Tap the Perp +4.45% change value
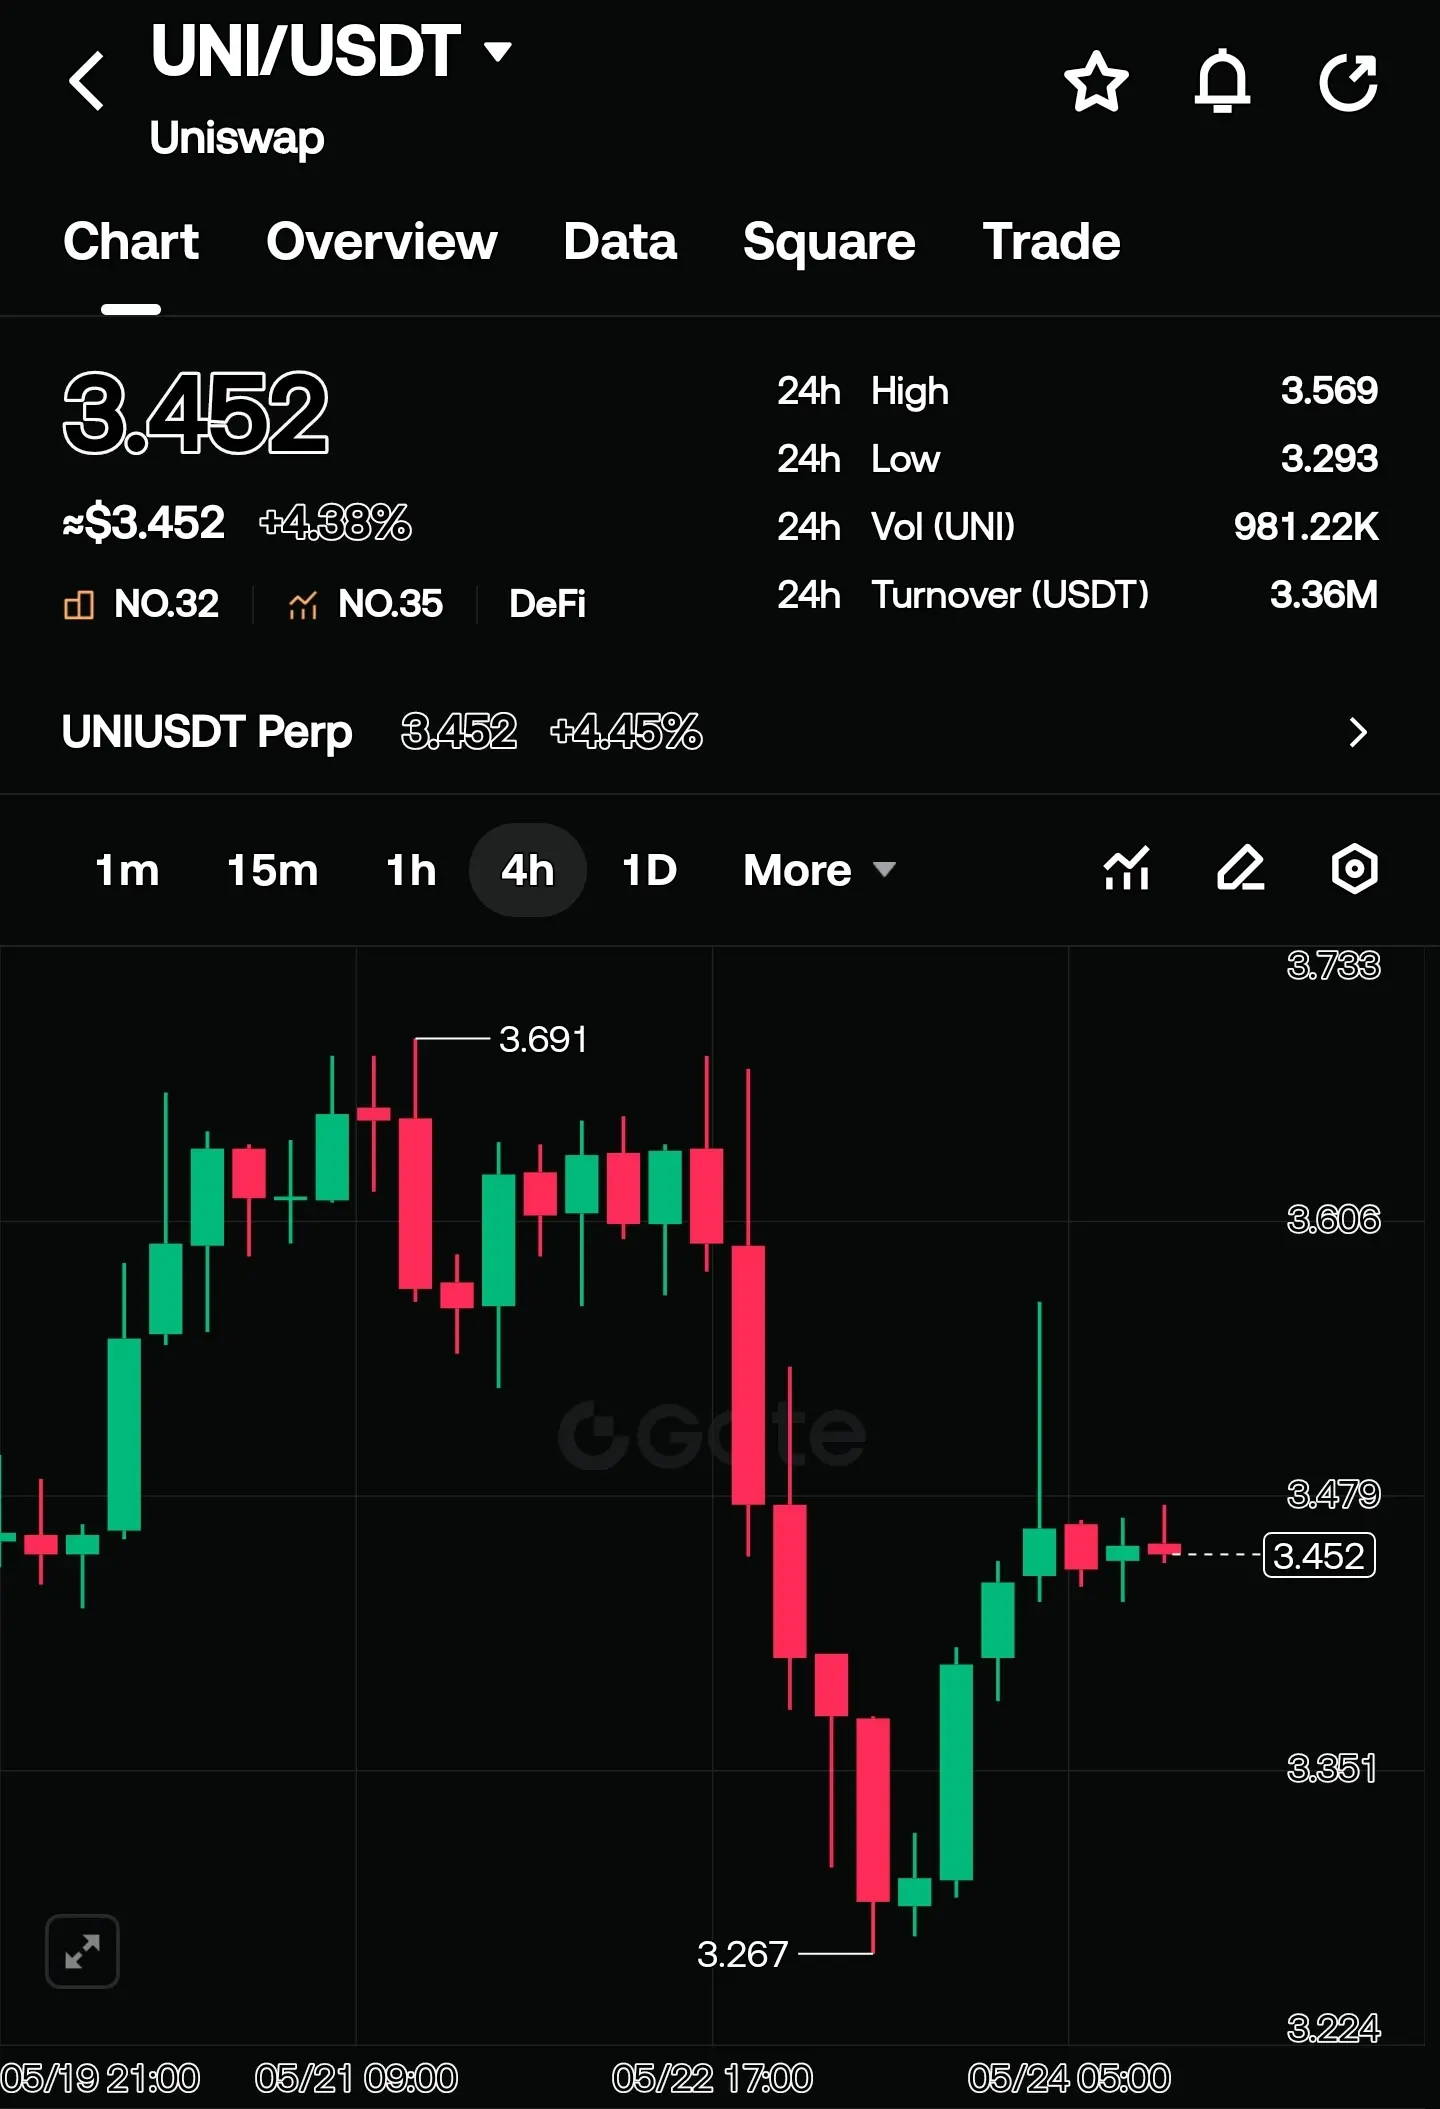The height and width of the screenshot is (2109, 1440). [x=626, y=732]
